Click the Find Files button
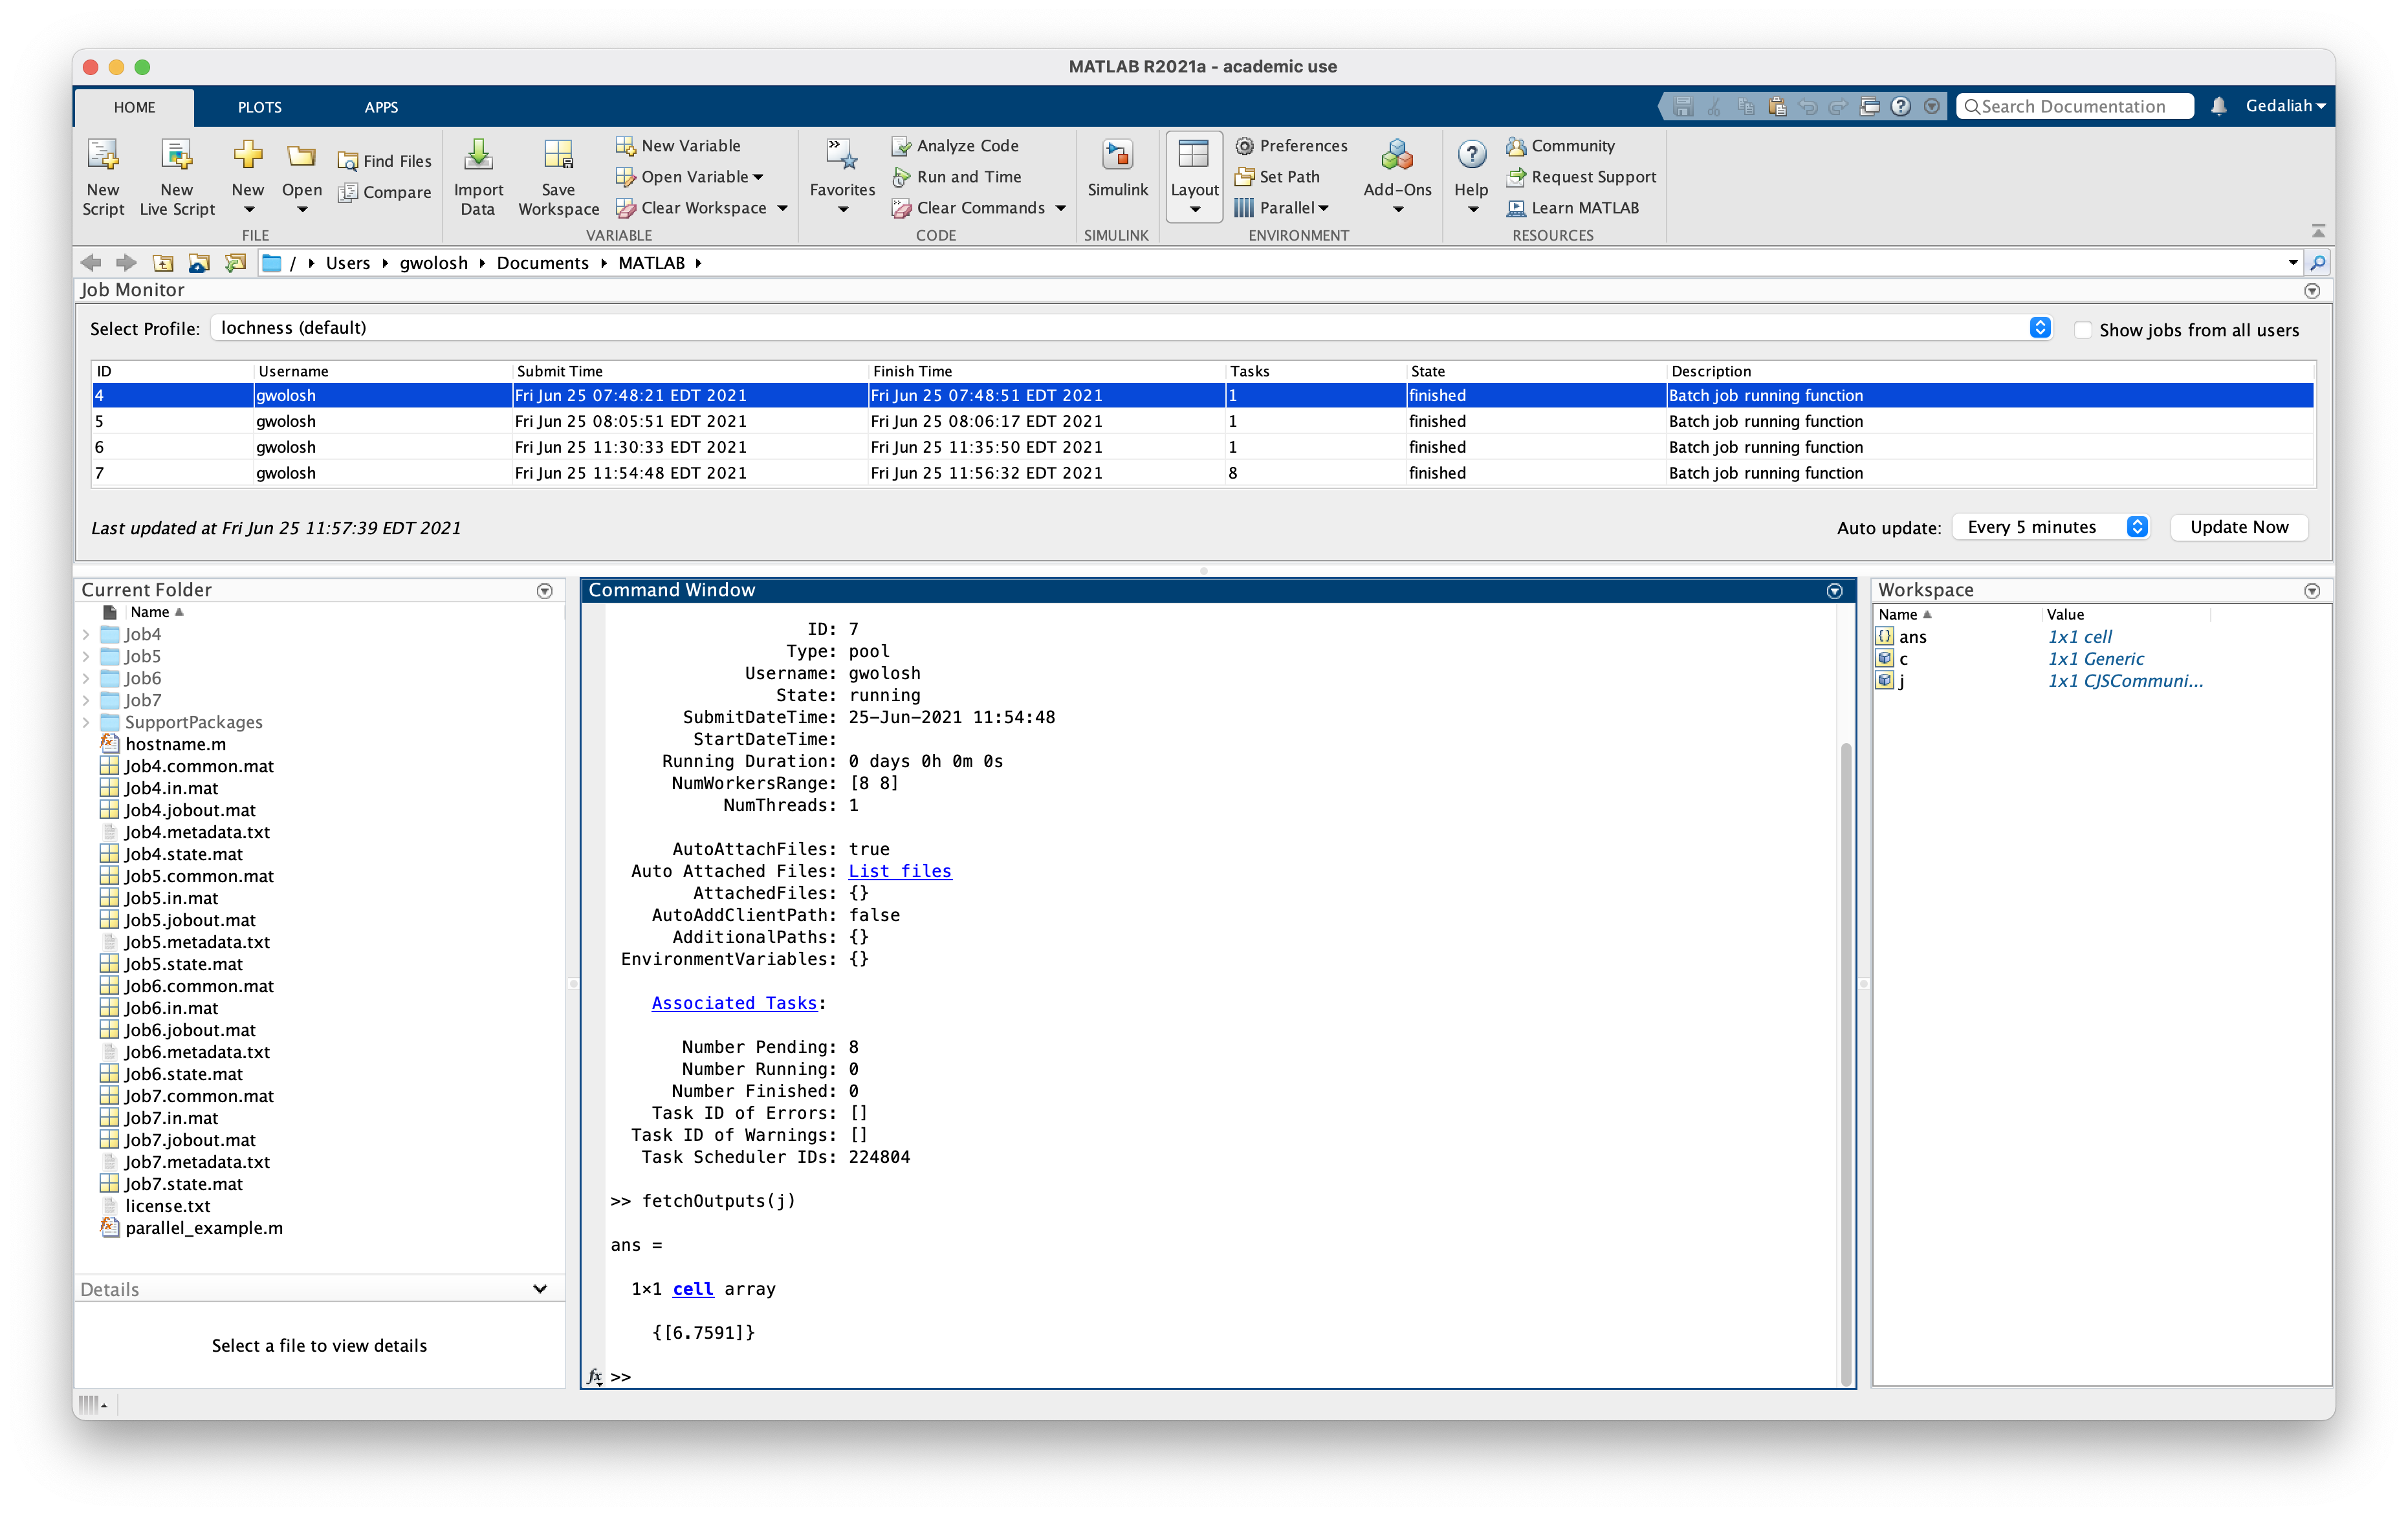The width and height of the screenshot is (2408, 1516). click(384, 161)
